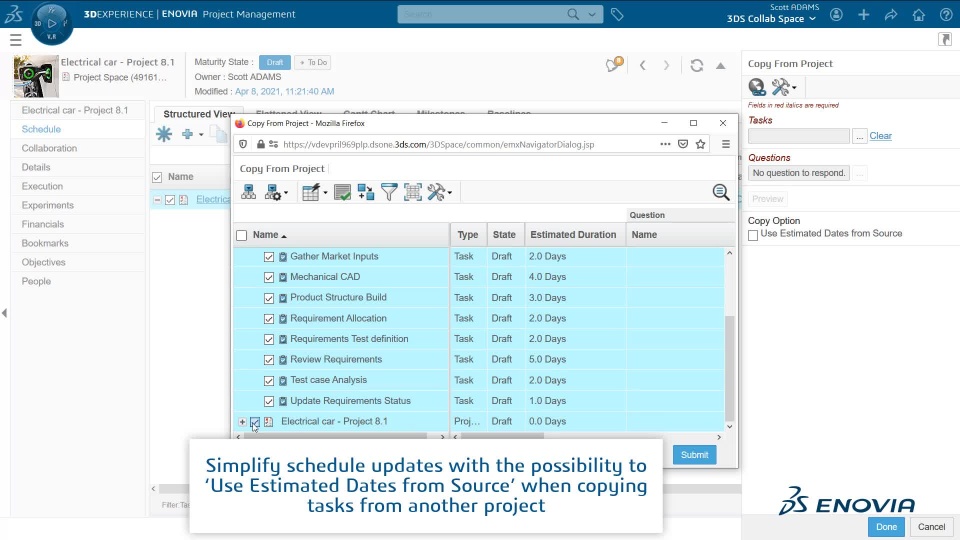
Task: Open the Collaboration section in sidebar
Action: click(x=49, y=148)
